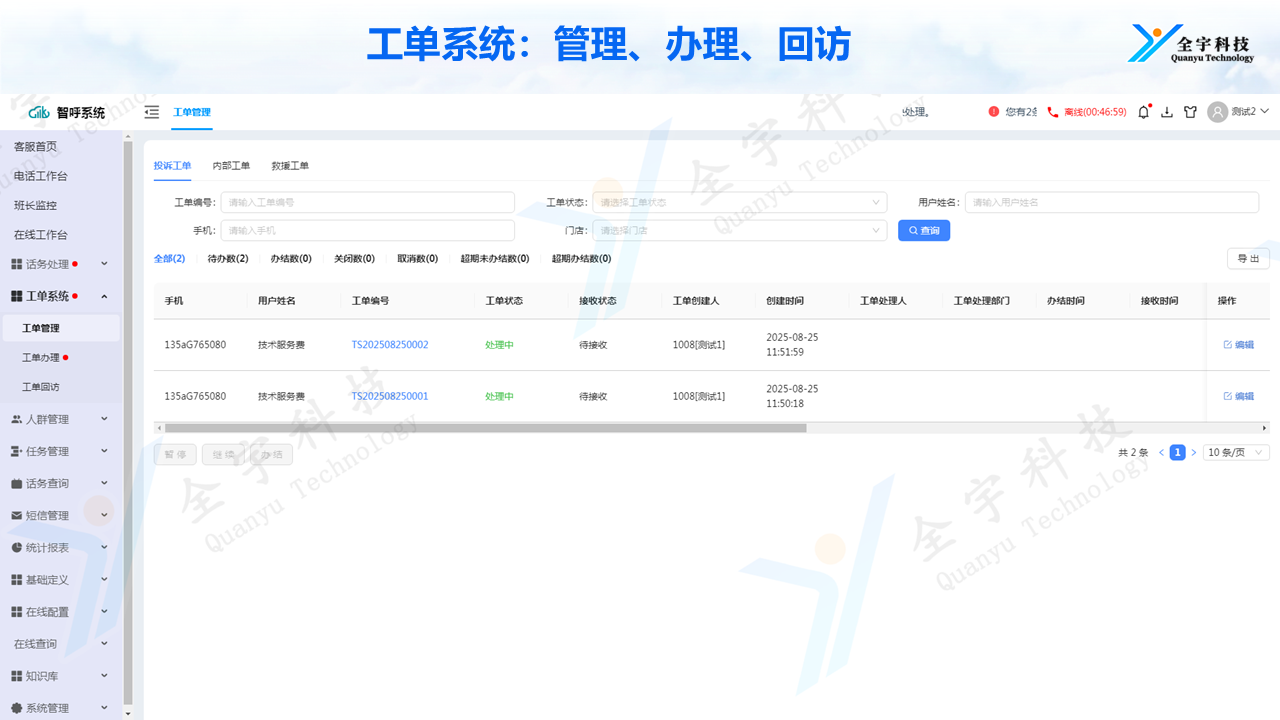This screenshot has height=720, width=1280.
Task: Select the 工单回访 sidebar item
Action: pos(41,387)
